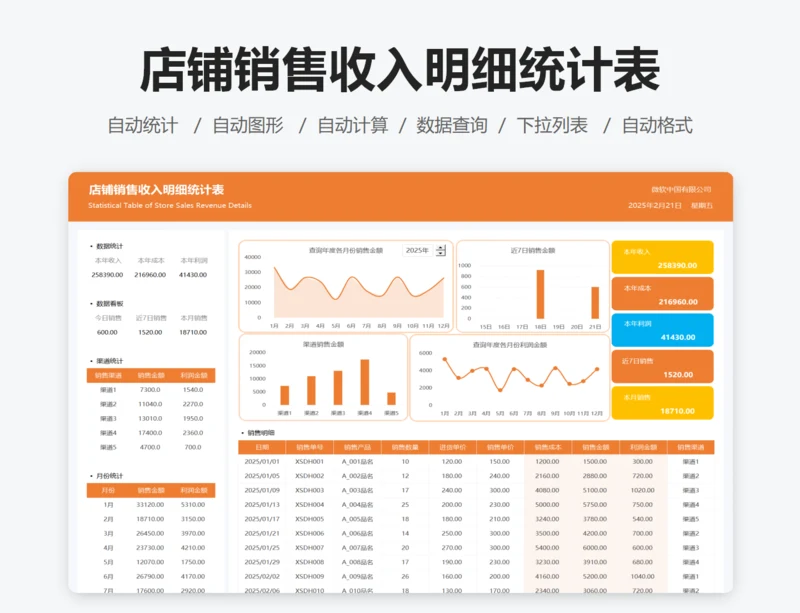
Task: Click the A_003品名 product cell
Action: [x=357, y=490]
